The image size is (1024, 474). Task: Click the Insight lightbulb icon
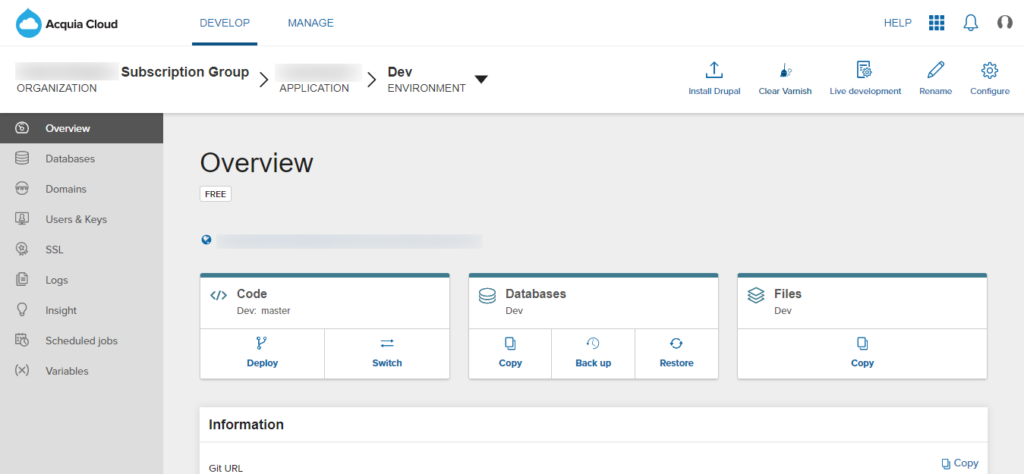point(22,310)
